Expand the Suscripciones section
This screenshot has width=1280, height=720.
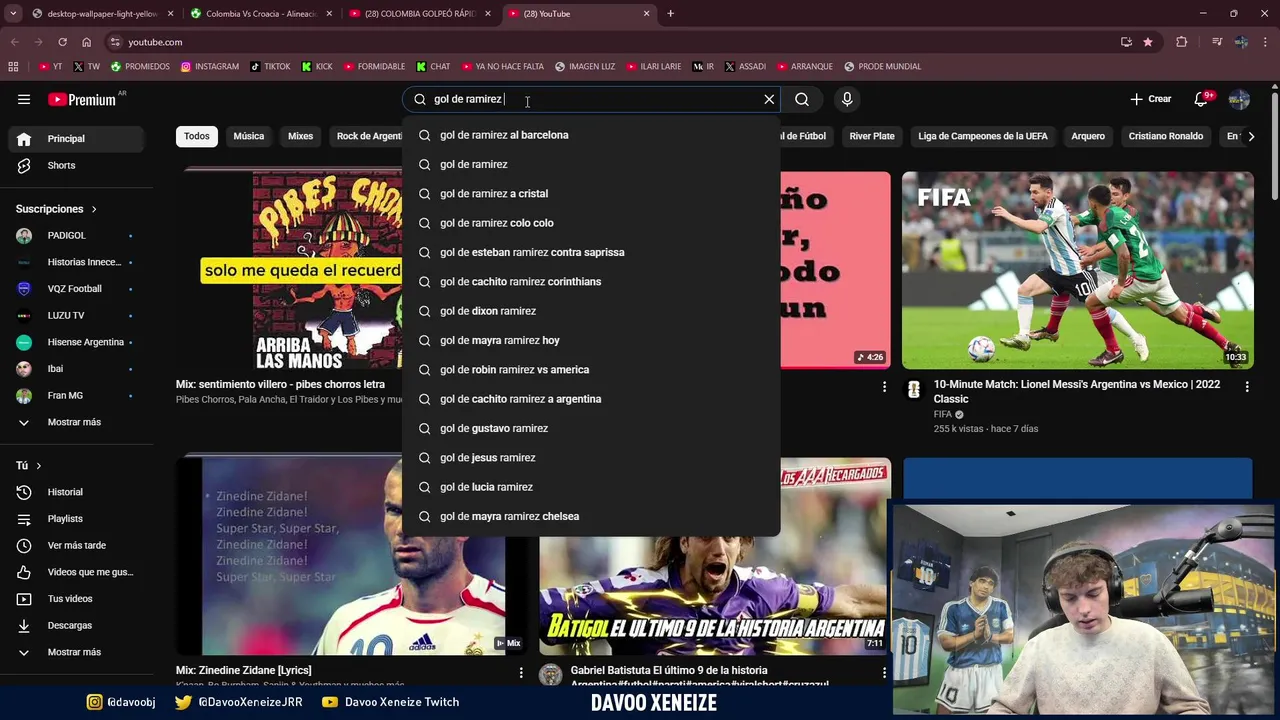57,209
